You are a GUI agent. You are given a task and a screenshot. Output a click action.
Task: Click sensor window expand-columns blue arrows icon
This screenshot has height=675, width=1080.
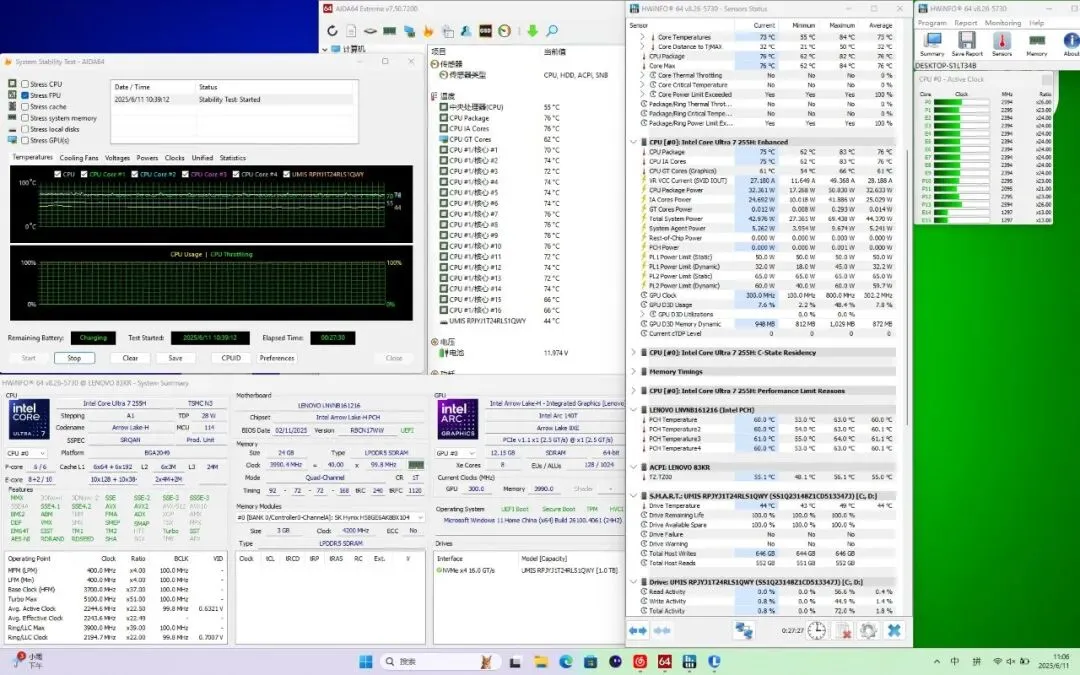pyautogui.click(x=638, y=630)
